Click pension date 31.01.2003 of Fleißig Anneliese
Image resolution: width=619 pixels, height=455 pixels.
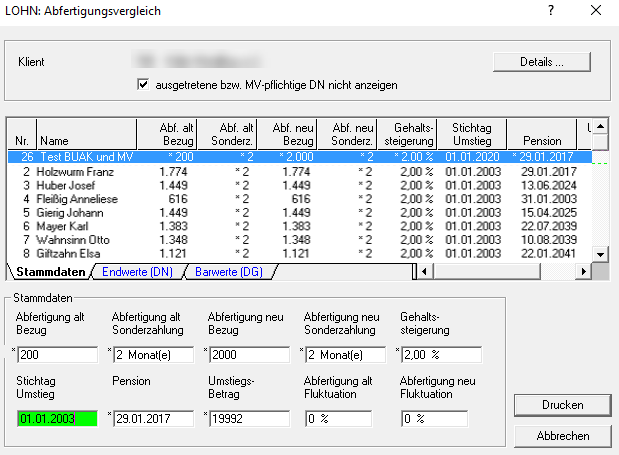tap(549, 199)
